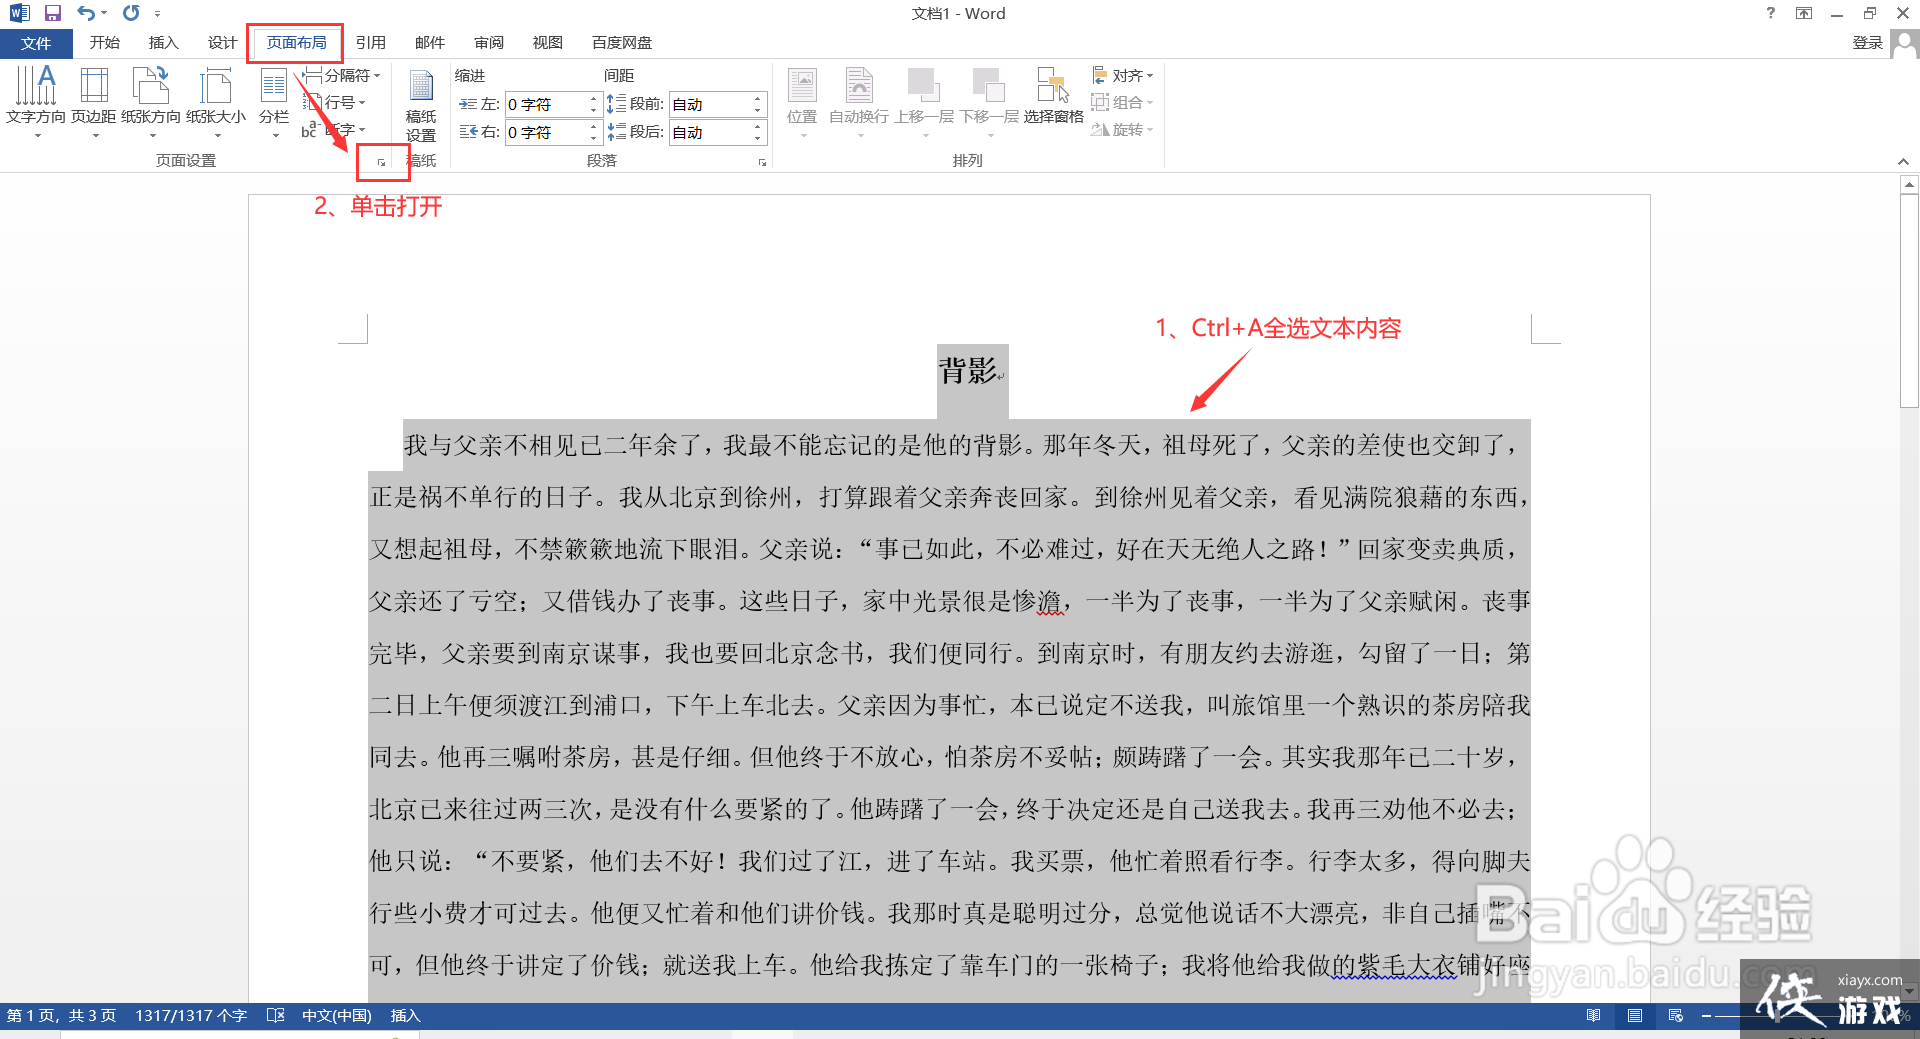The width and height of the screenshot is (1920, 1039).
Task: Open the 选择窗格 selection pane
Action: tap(1054, 98)
